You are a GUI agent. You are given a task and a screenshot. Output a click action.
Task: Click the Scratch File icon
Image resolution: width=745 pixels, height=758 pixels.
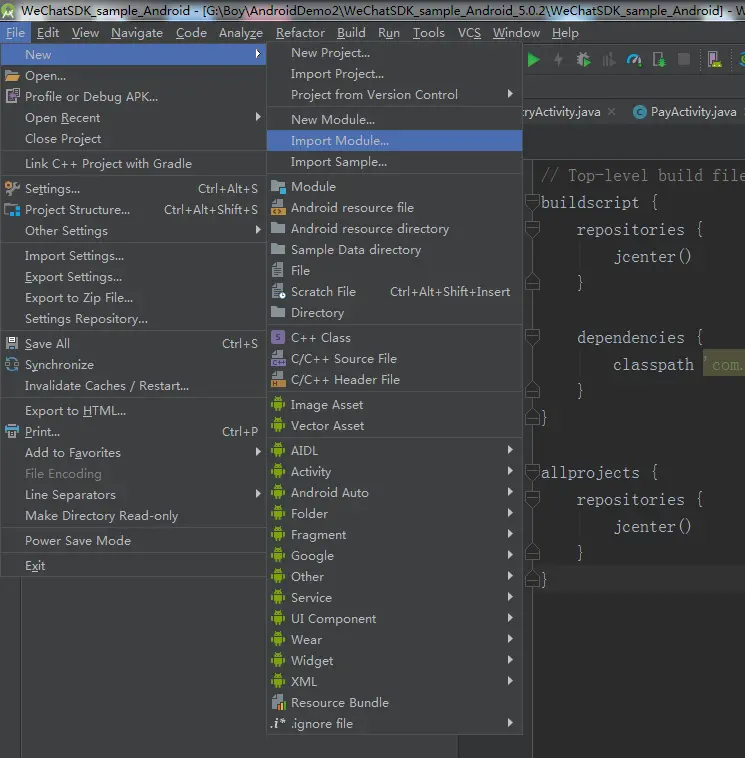[278, 292]
